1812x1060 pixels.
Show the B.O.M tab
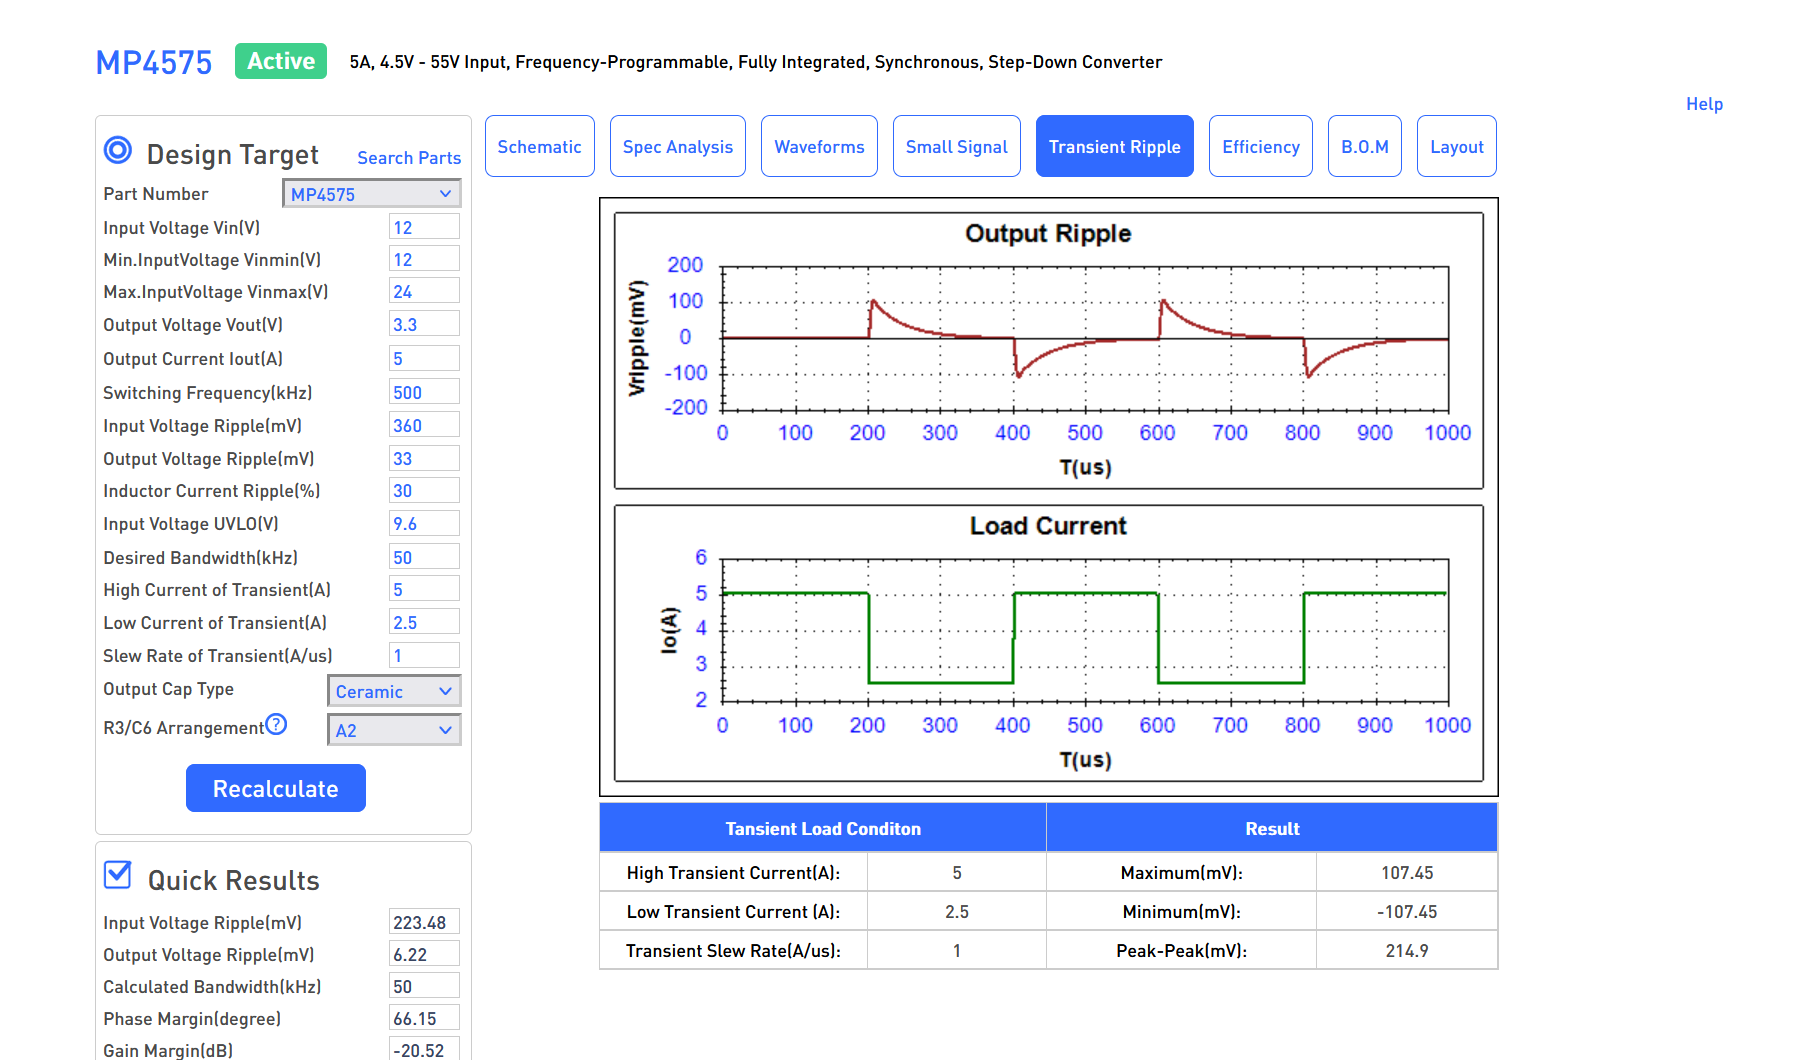[x=1364, y=147]
